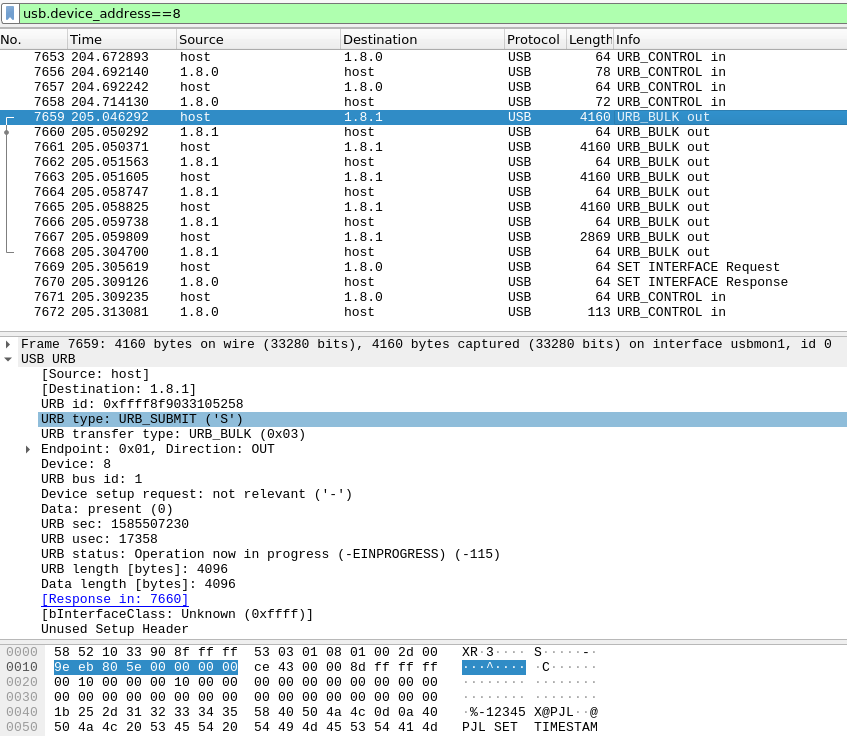
Task: Sort packets by Time column header
Action: coord(122,39)
